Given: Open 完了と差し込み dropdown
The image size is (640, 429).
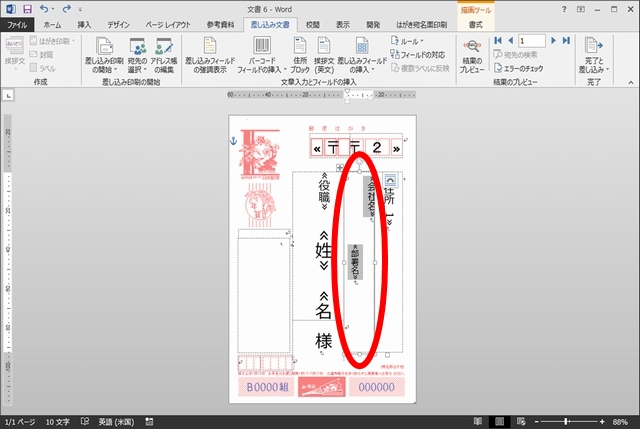Looking at the screenshot, I should (593, 56).
